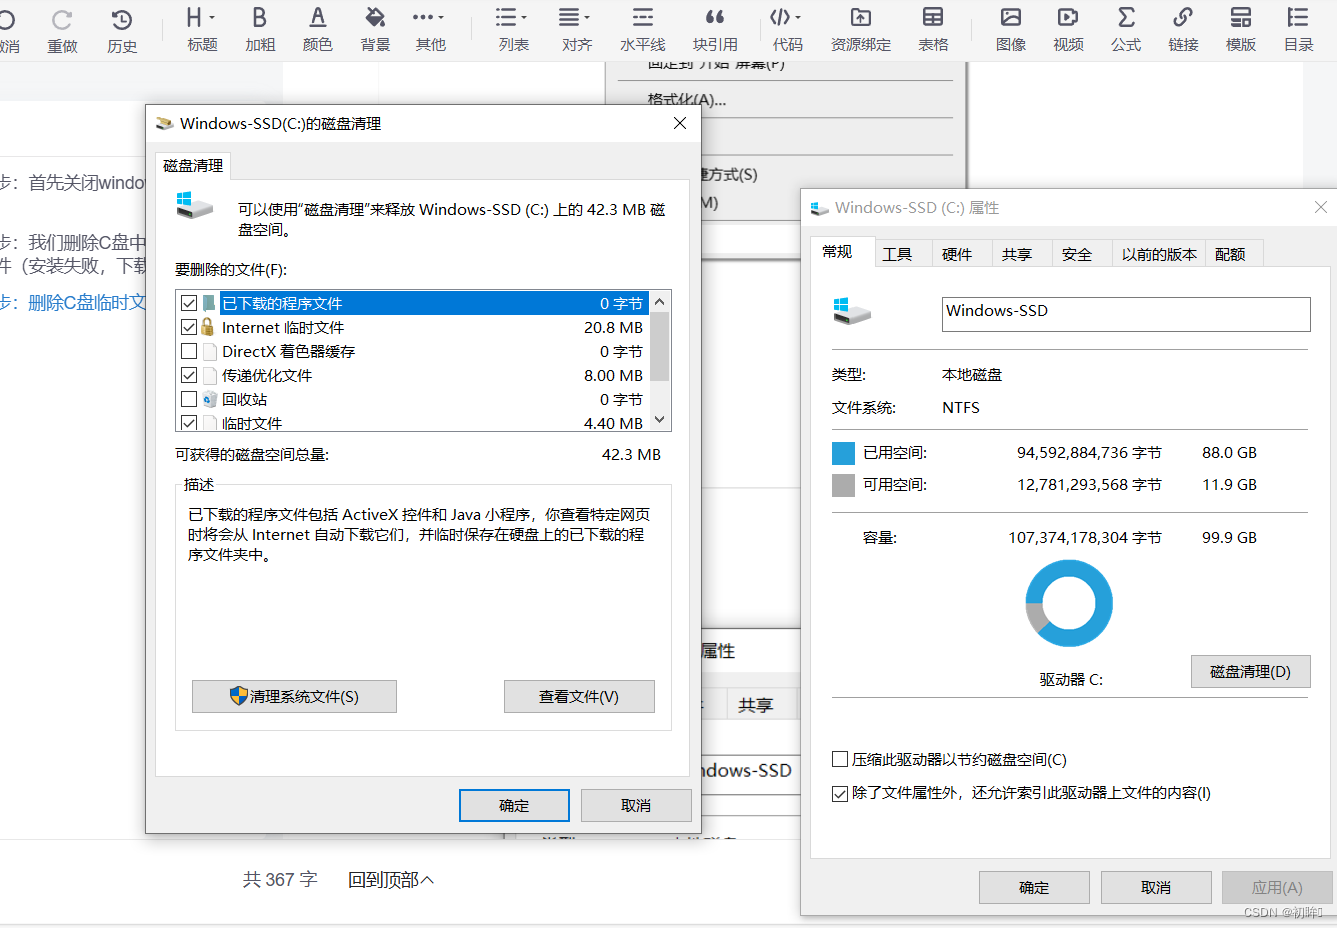1337x928 pixels.
Task: Expand the List (列表) dropdown arrow
Action: point(524,18)
